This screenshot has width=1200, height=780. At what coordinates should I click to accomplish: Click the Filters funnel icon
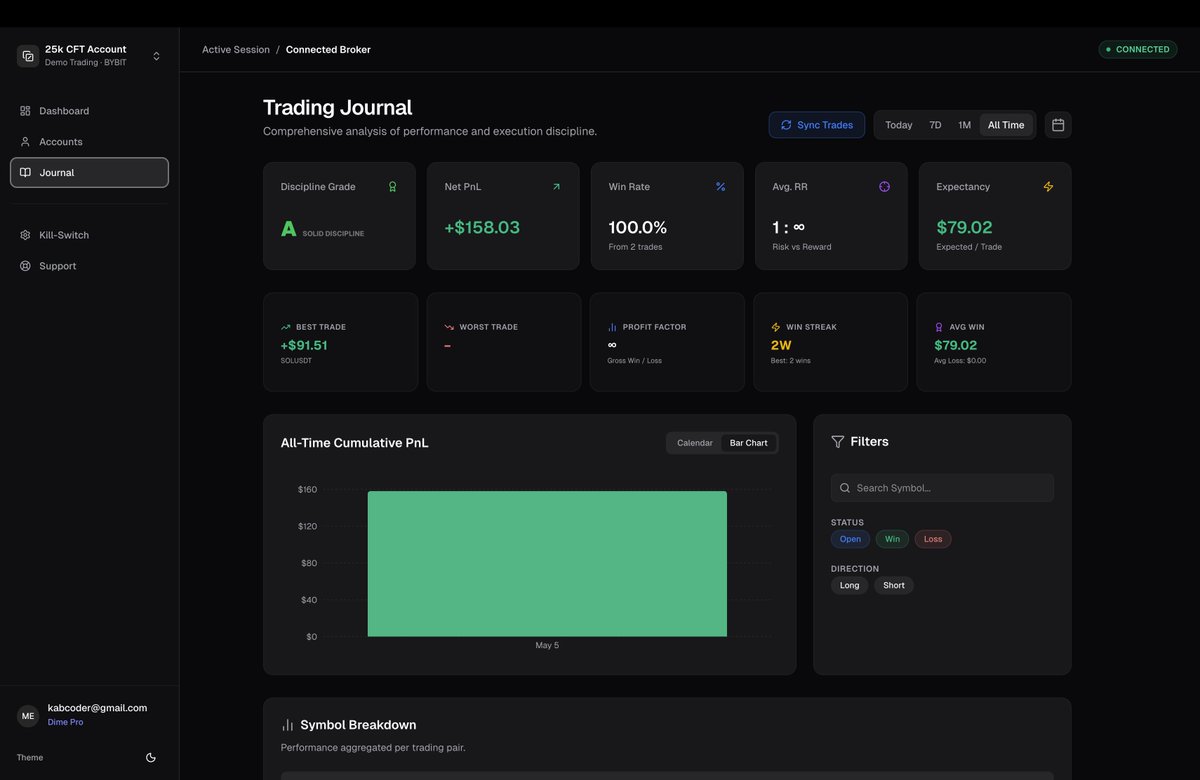tap(838, 442)
